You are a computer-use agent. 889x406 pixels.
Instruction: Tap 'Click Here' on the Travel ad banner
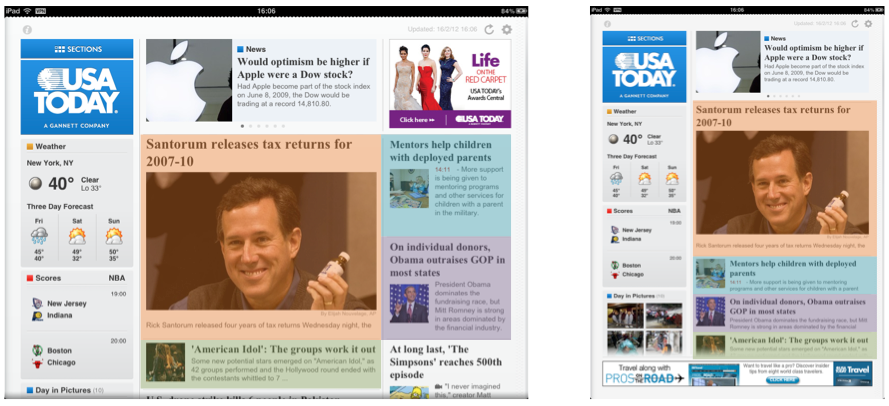pyautogui.click(x=784, y=380)
